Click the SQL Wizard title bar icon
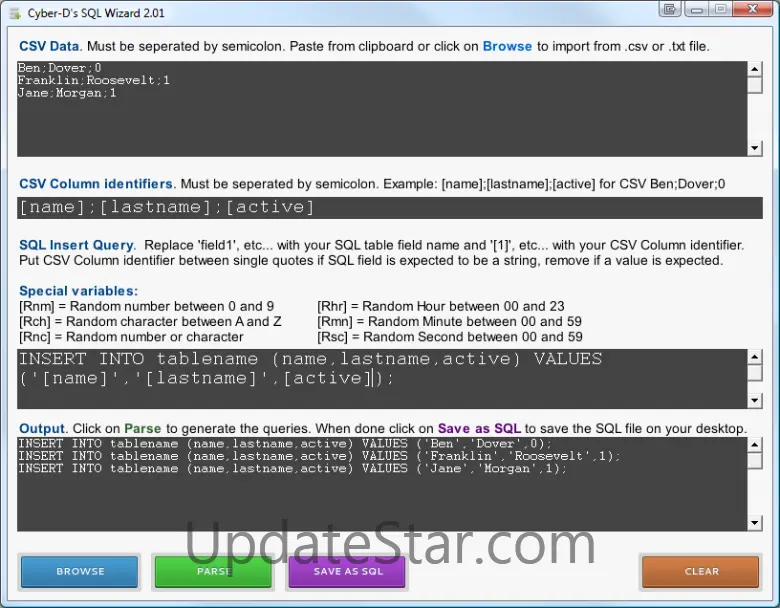 (x=15, y=13)
